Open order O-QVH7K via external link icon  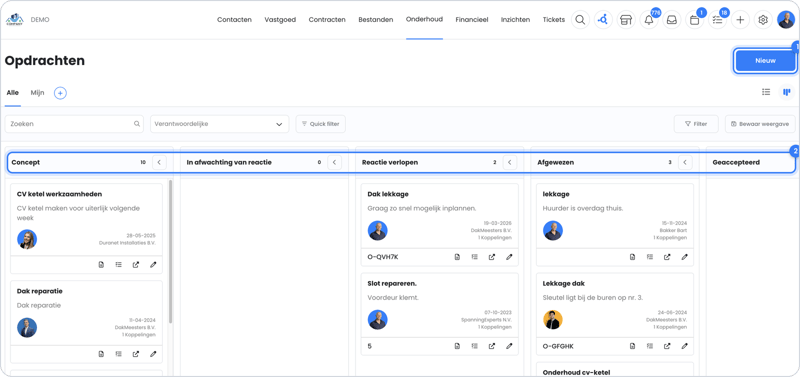(492, 257)
